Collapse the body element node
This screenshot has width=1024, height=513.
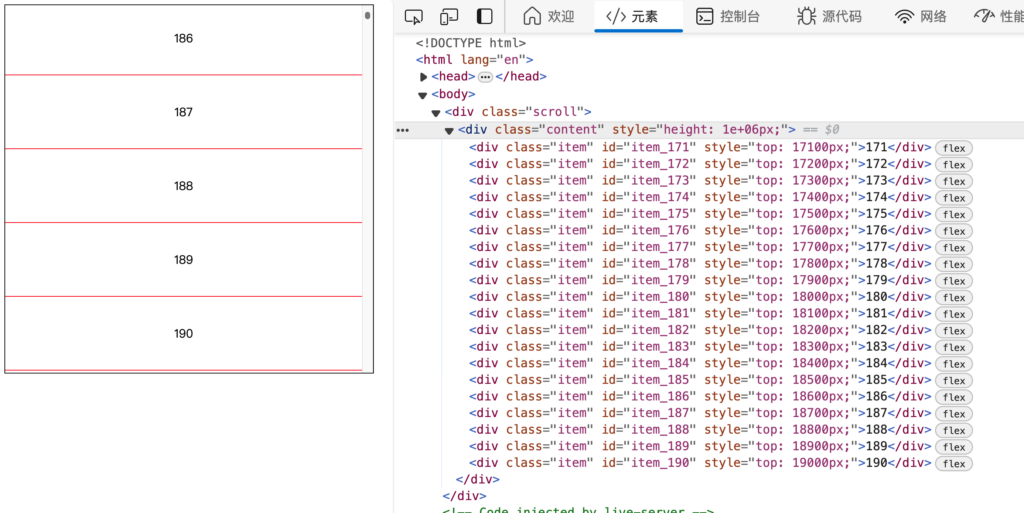[423, 95]
